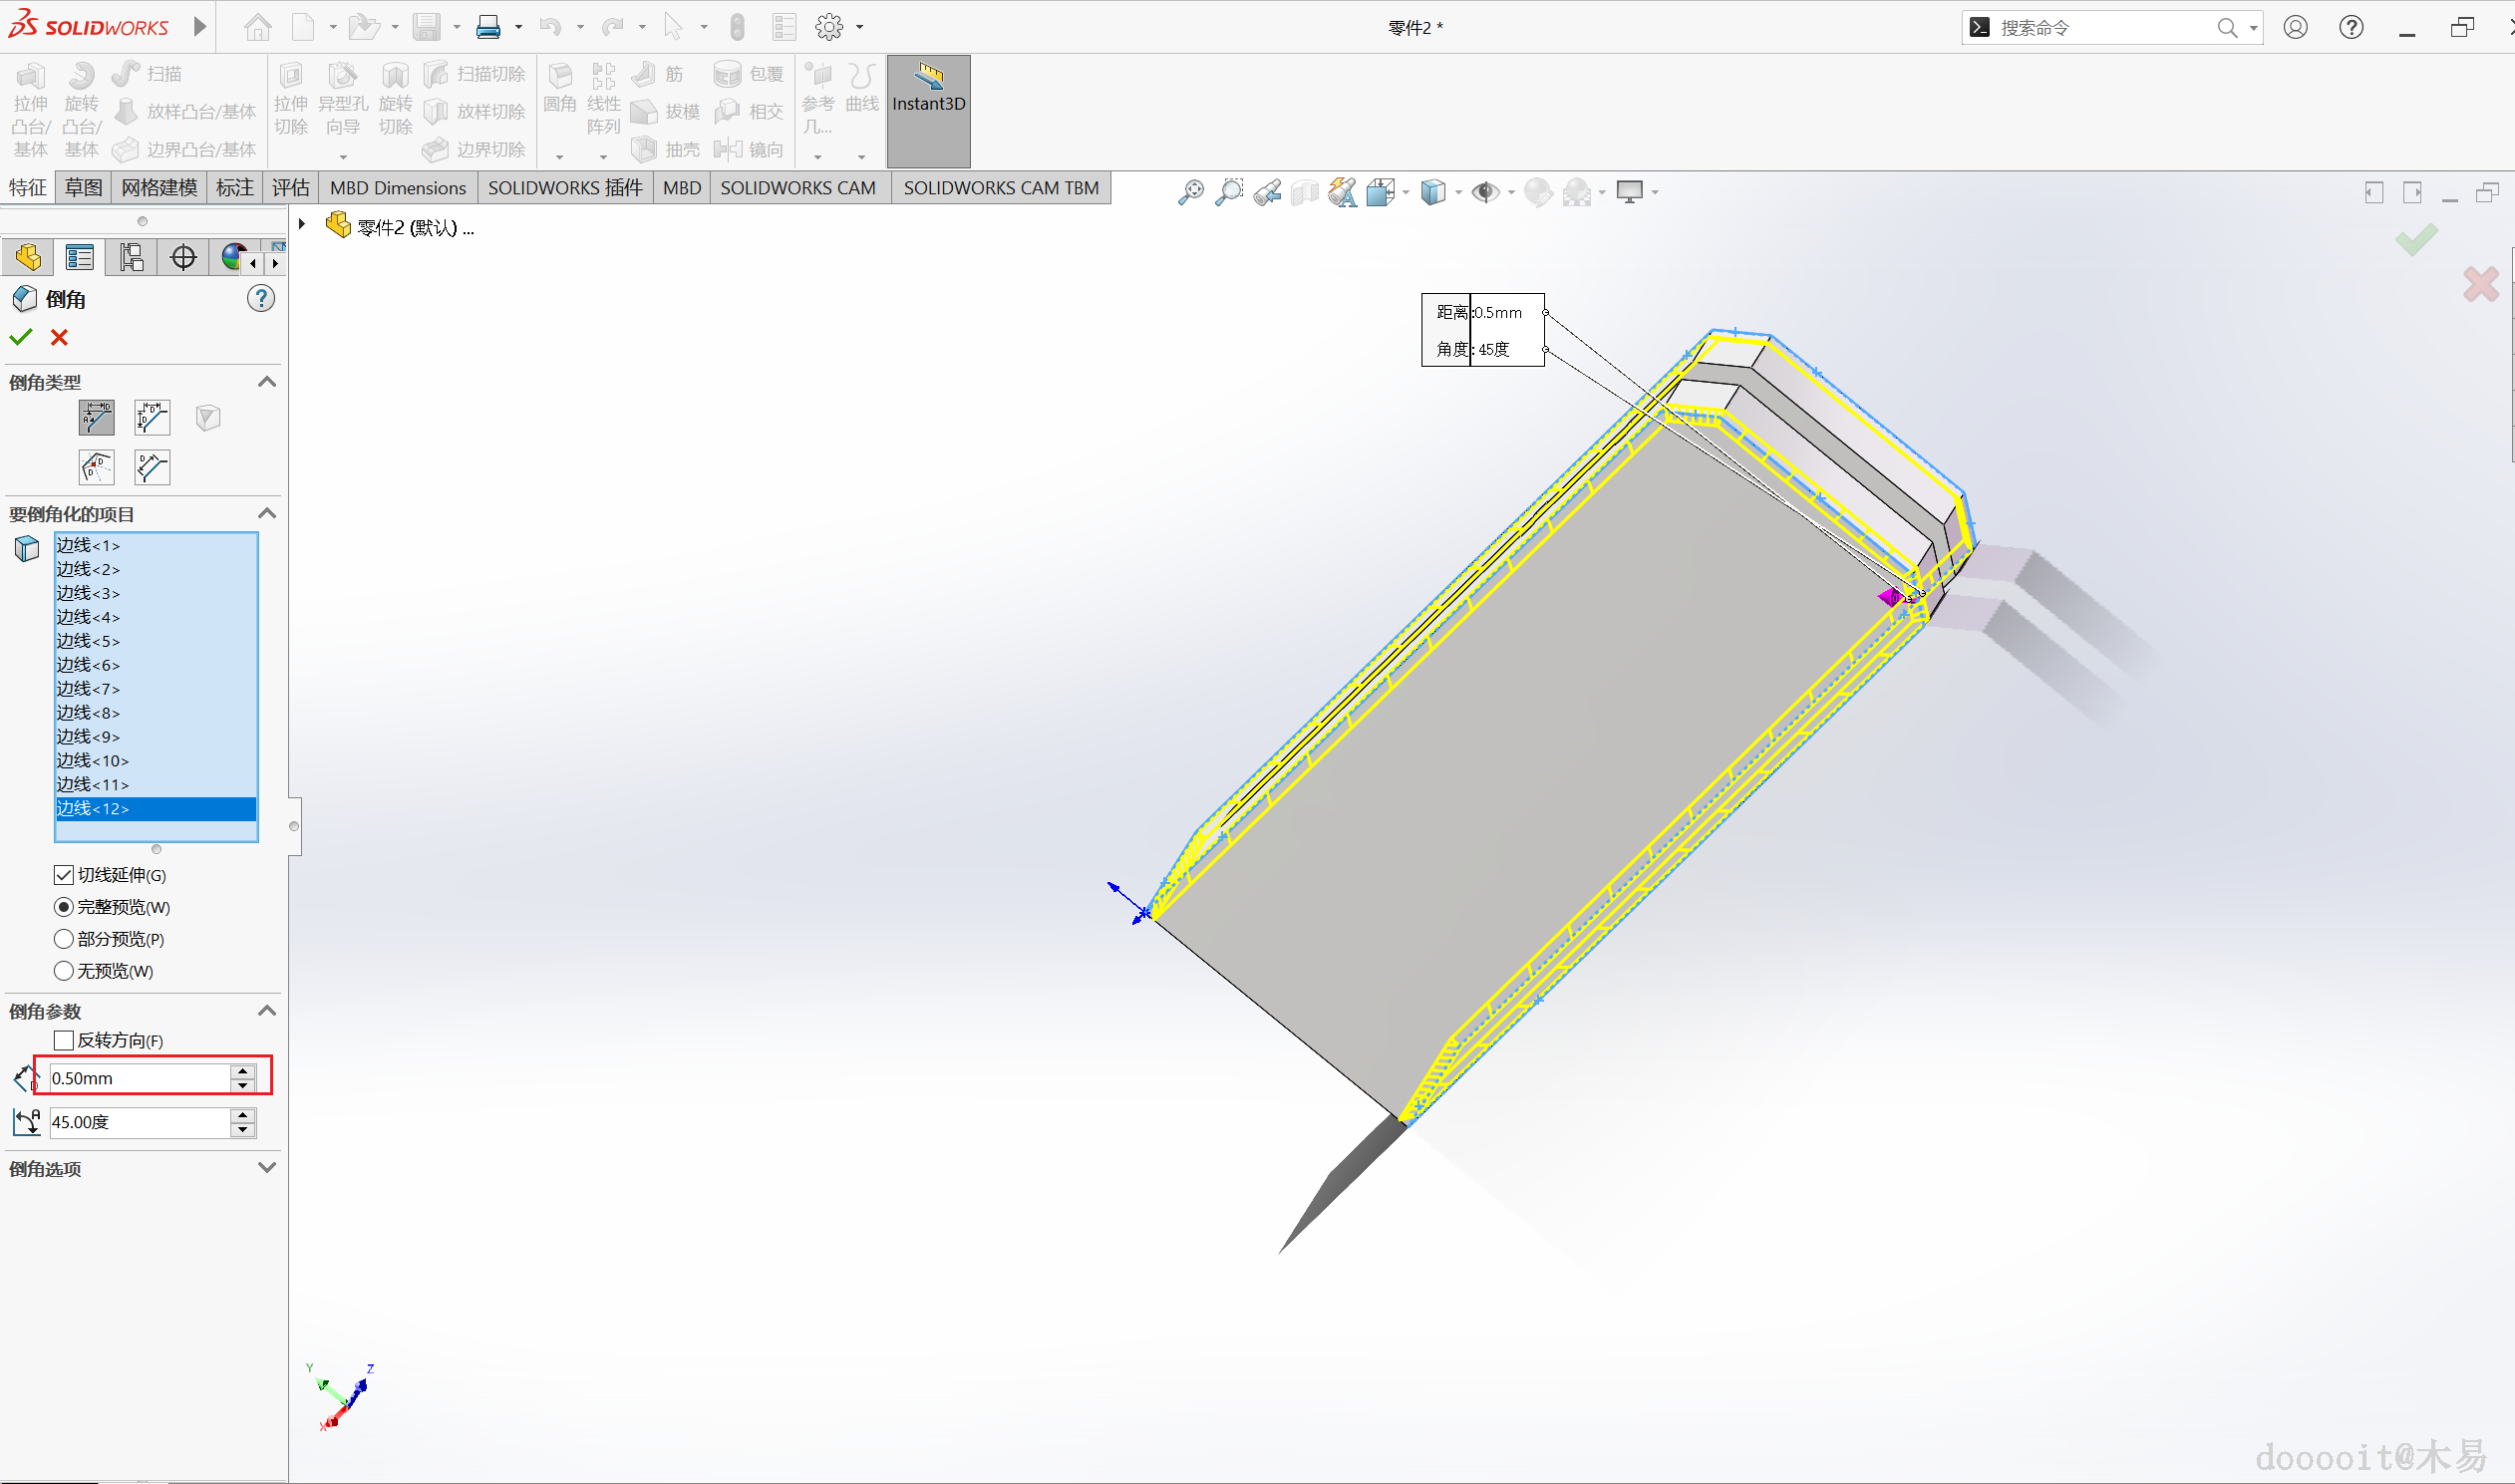The height and width of the screenshot is (1484, 2515).
Task: Switch to the 草图 tab
Action: coord(83,188)
